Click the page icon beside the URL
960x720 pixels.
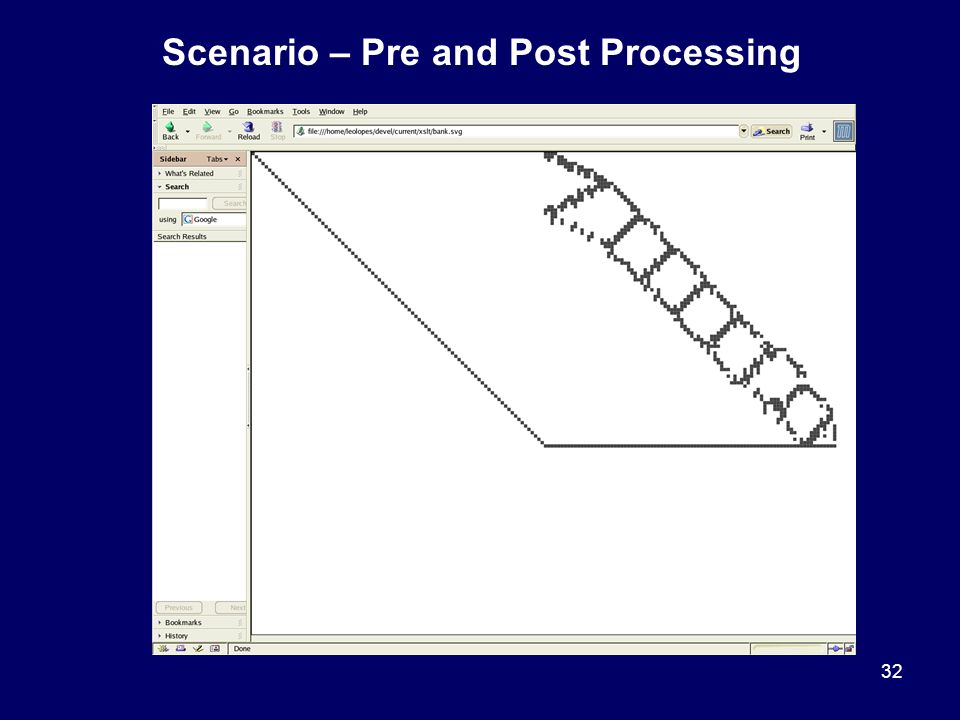(x=301, y=131)
